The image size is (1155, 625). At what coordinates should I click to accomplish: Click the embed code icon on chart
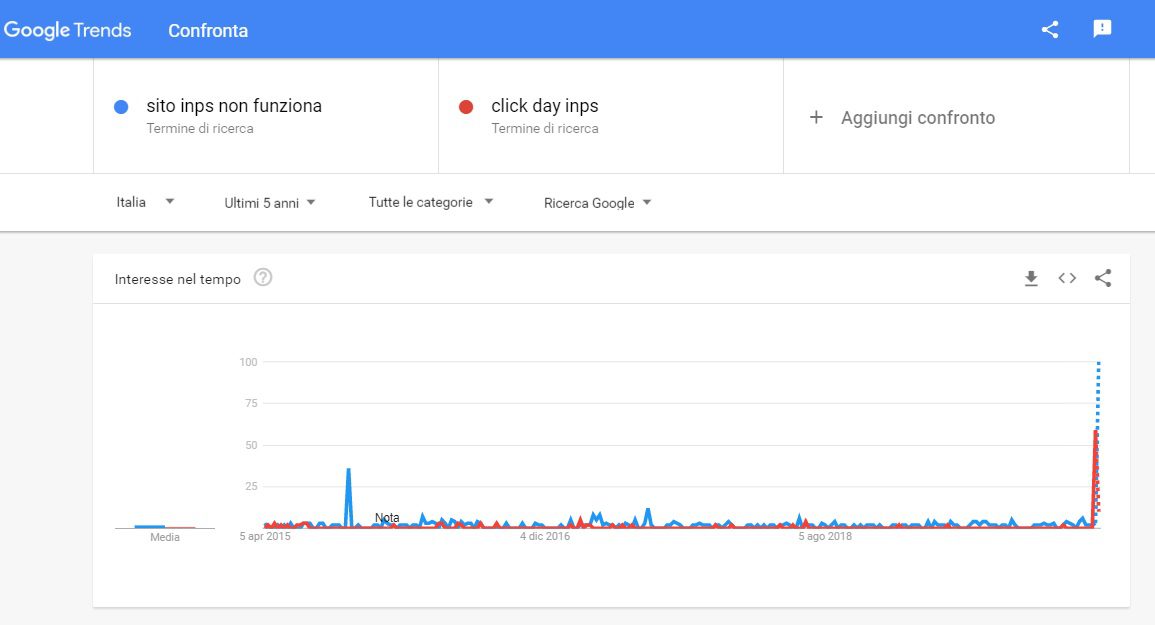coord(1067,278)
